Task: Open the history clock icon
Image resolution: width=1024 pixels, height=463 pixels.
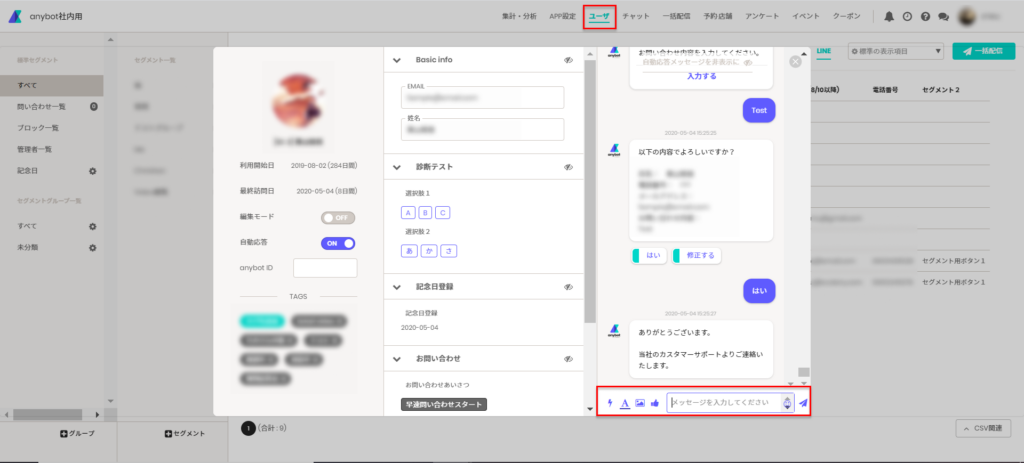Action: [907, 17]
